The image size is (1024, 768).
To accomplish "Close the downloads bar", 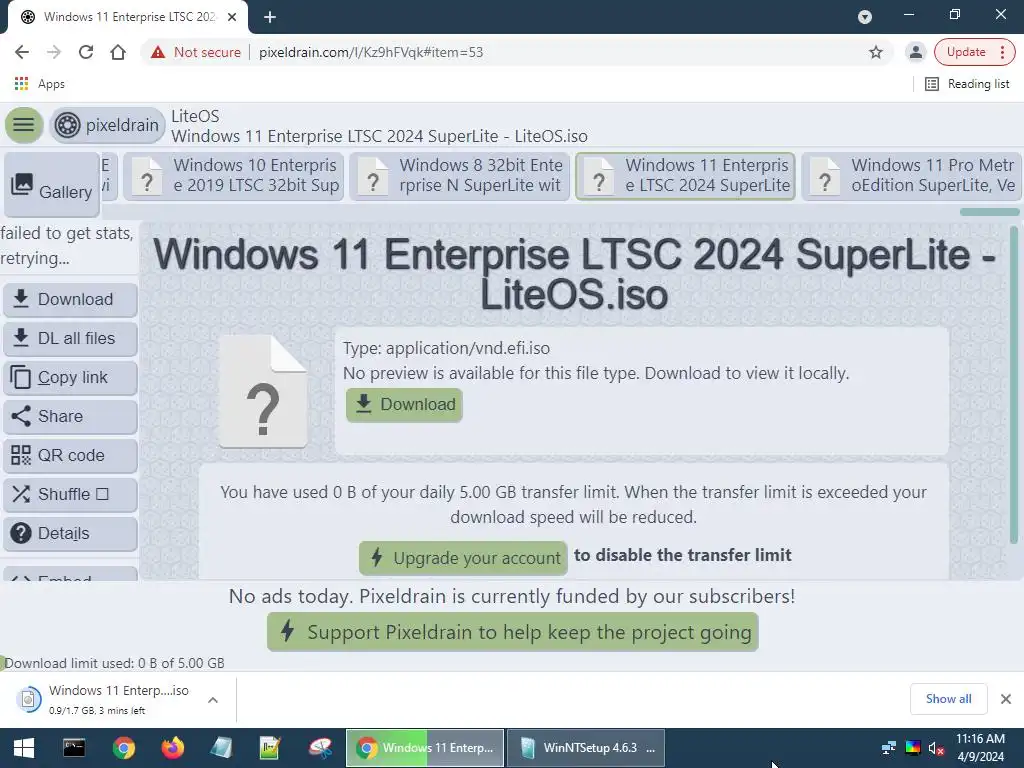I will coord(1006,699).
